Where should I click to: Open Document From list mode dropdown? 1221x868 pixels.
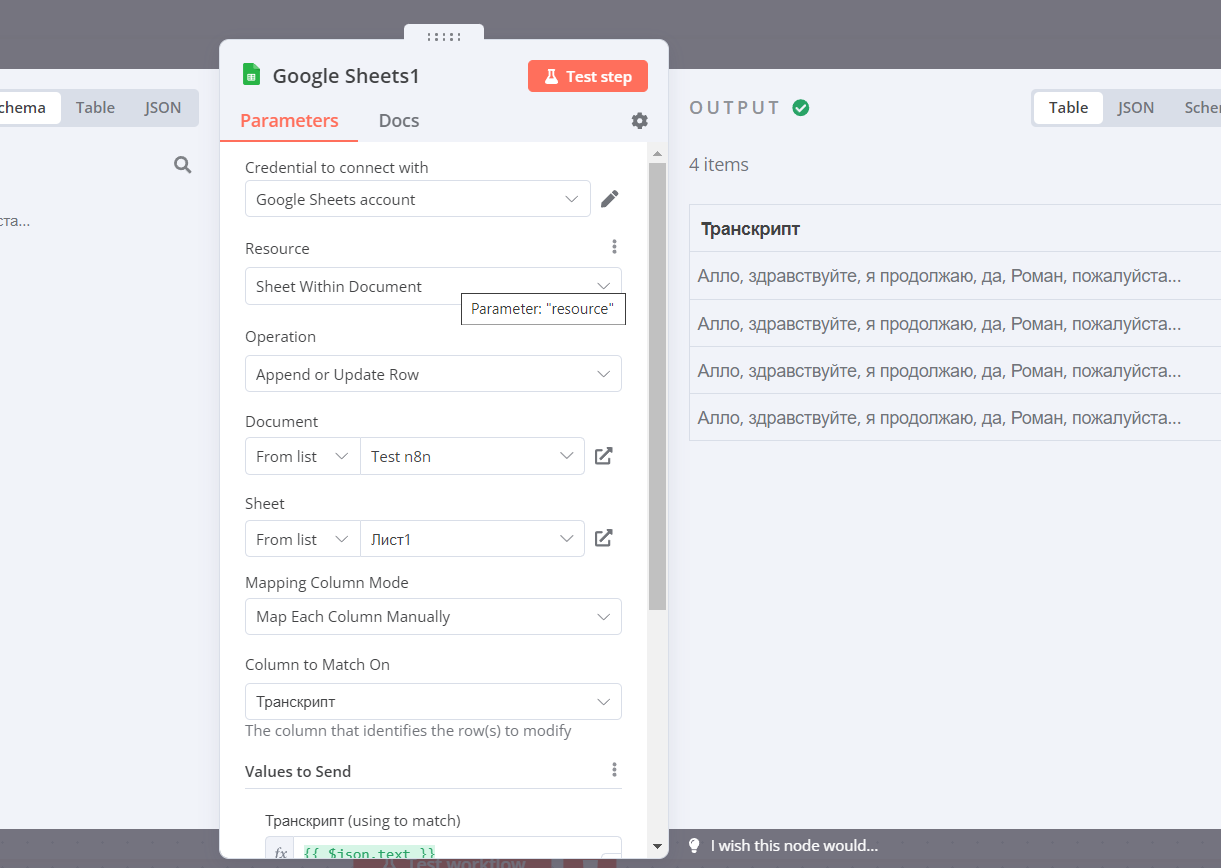pos(302,456)
